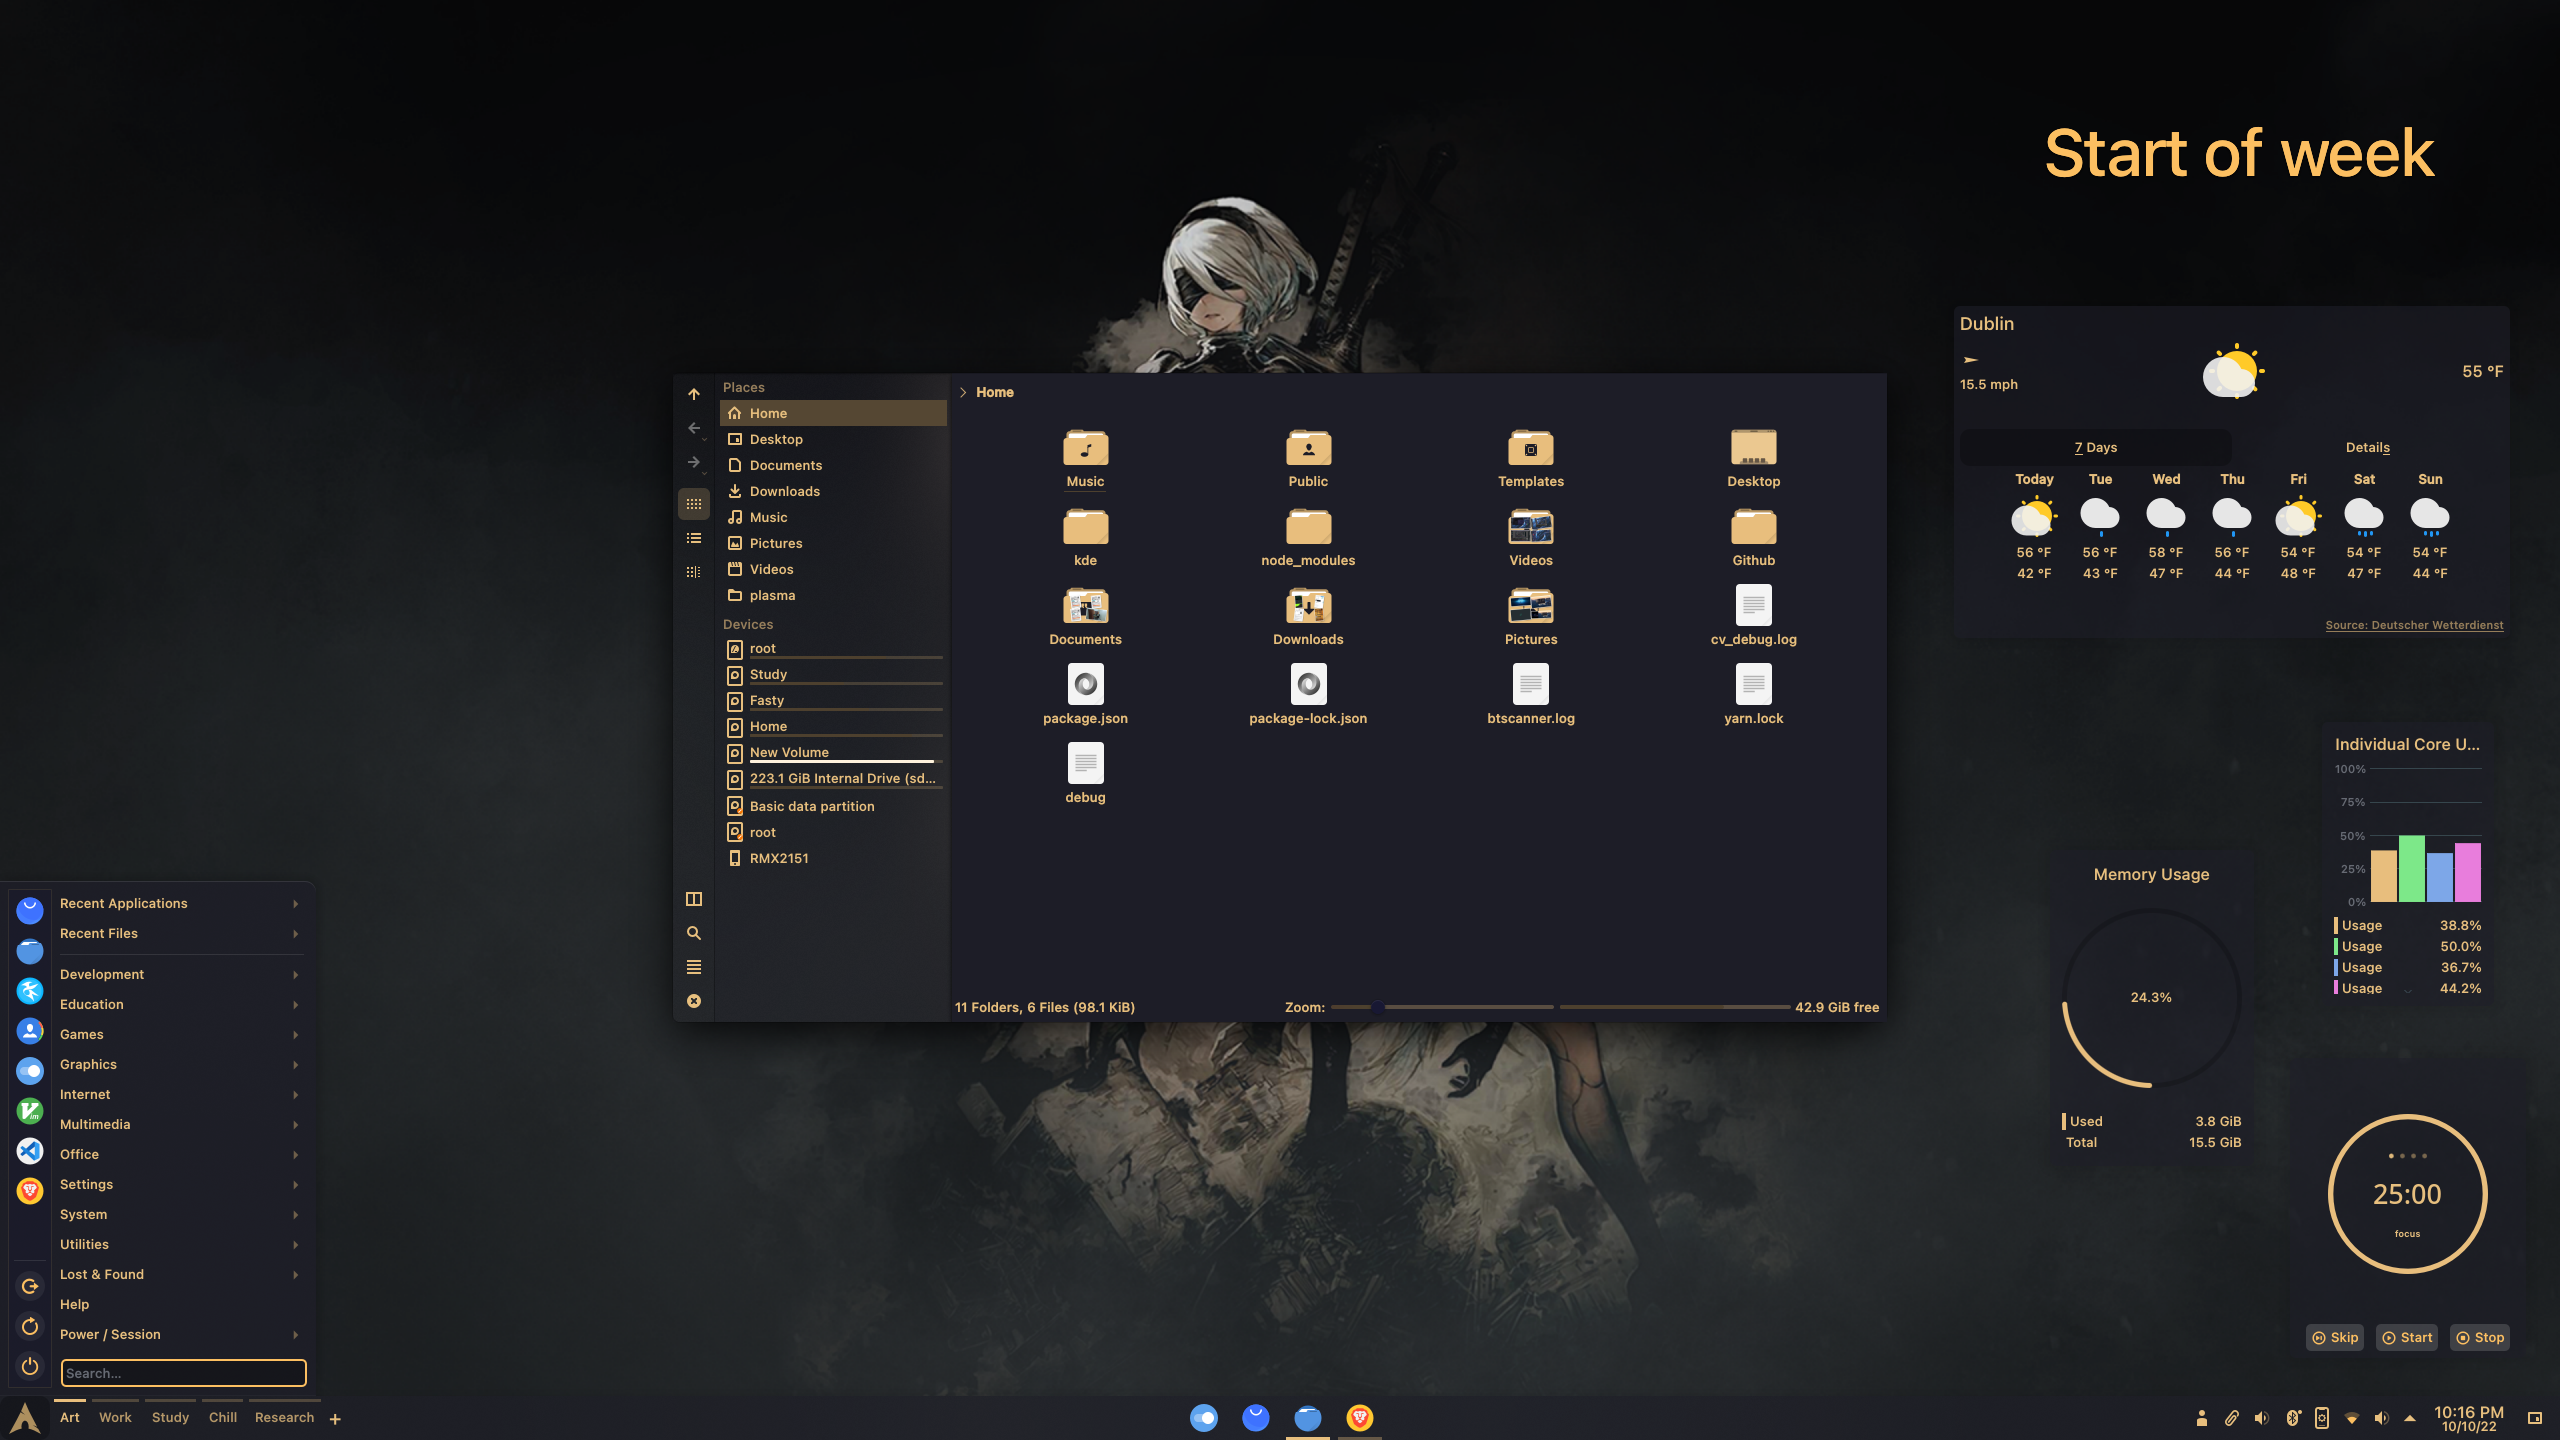This screenshot has height=1440, width=2560.
Task: Open the Deutscher Wetterdienst source link
Action: pos(2414,625)
